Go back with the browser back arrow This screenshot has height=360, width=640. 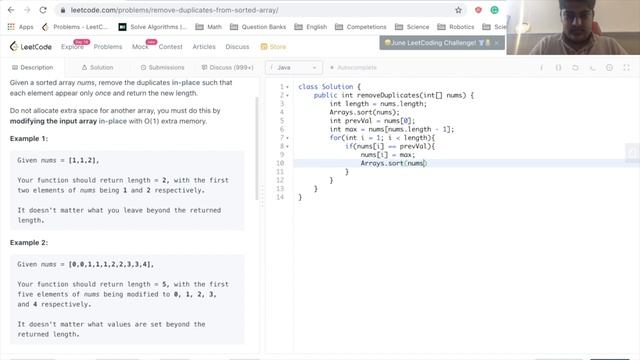tap(11, 10)
